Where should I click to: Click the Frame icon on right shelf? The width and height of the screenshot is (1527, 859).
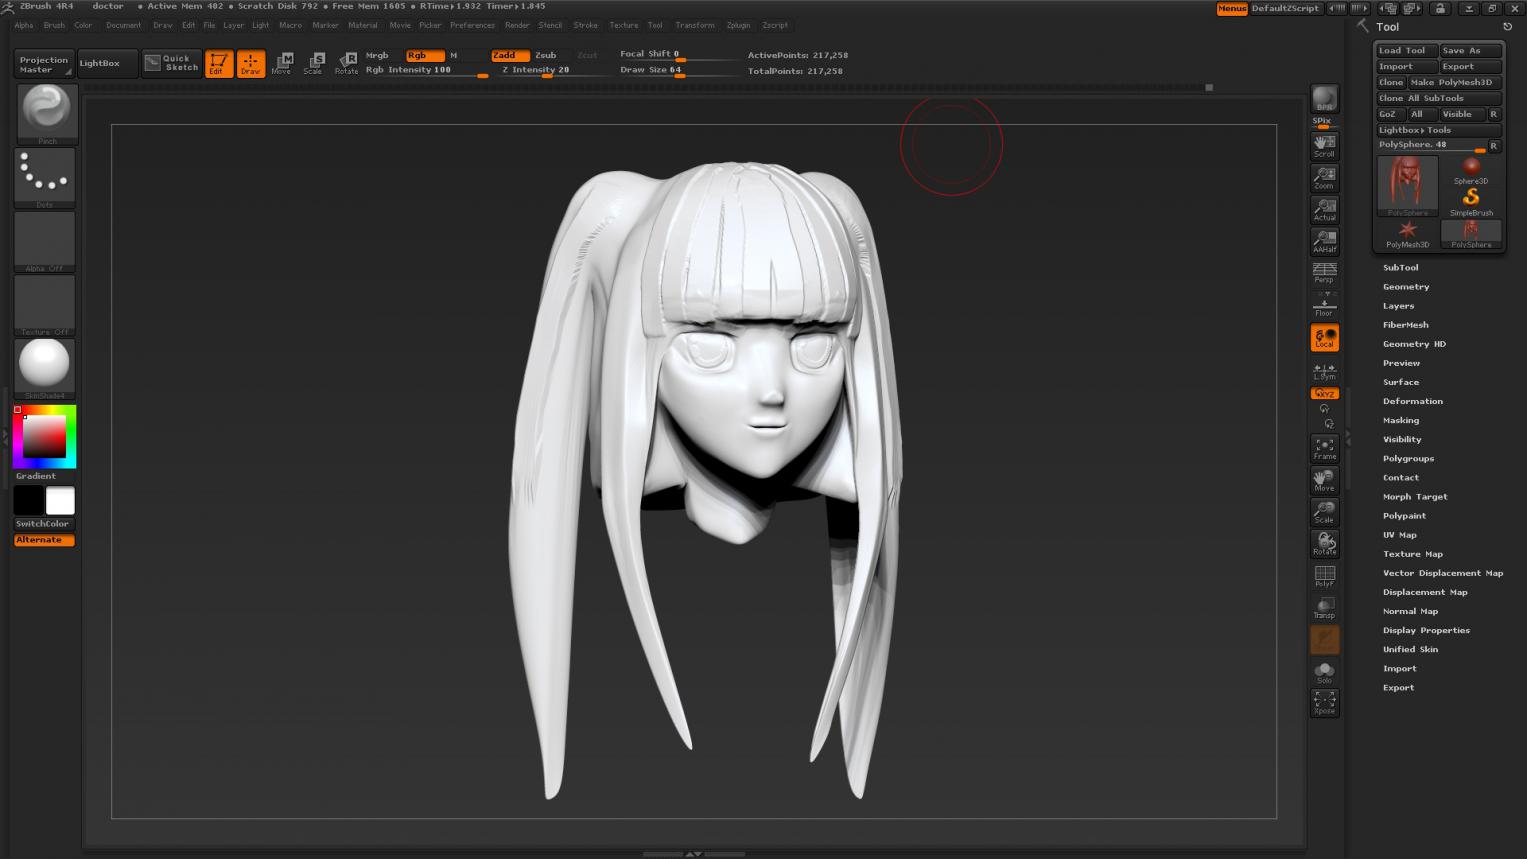tap(1324, 449)
